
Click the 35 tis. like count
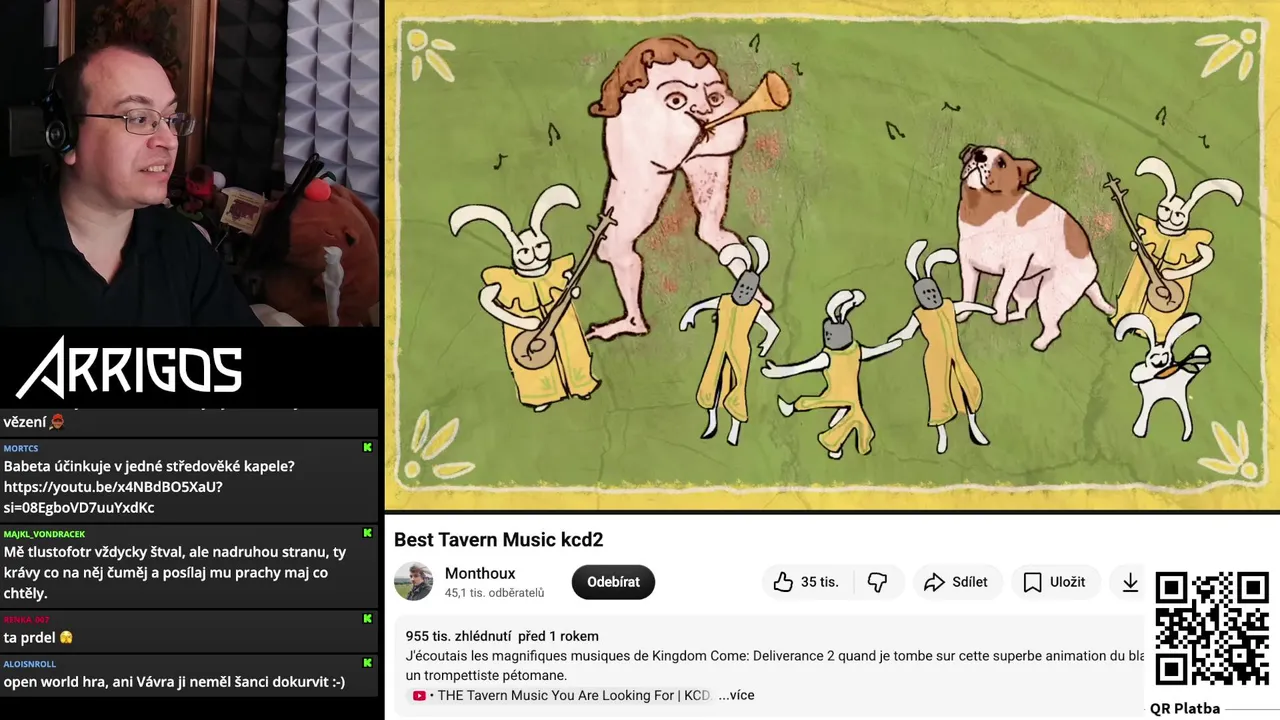click(819, 582)
